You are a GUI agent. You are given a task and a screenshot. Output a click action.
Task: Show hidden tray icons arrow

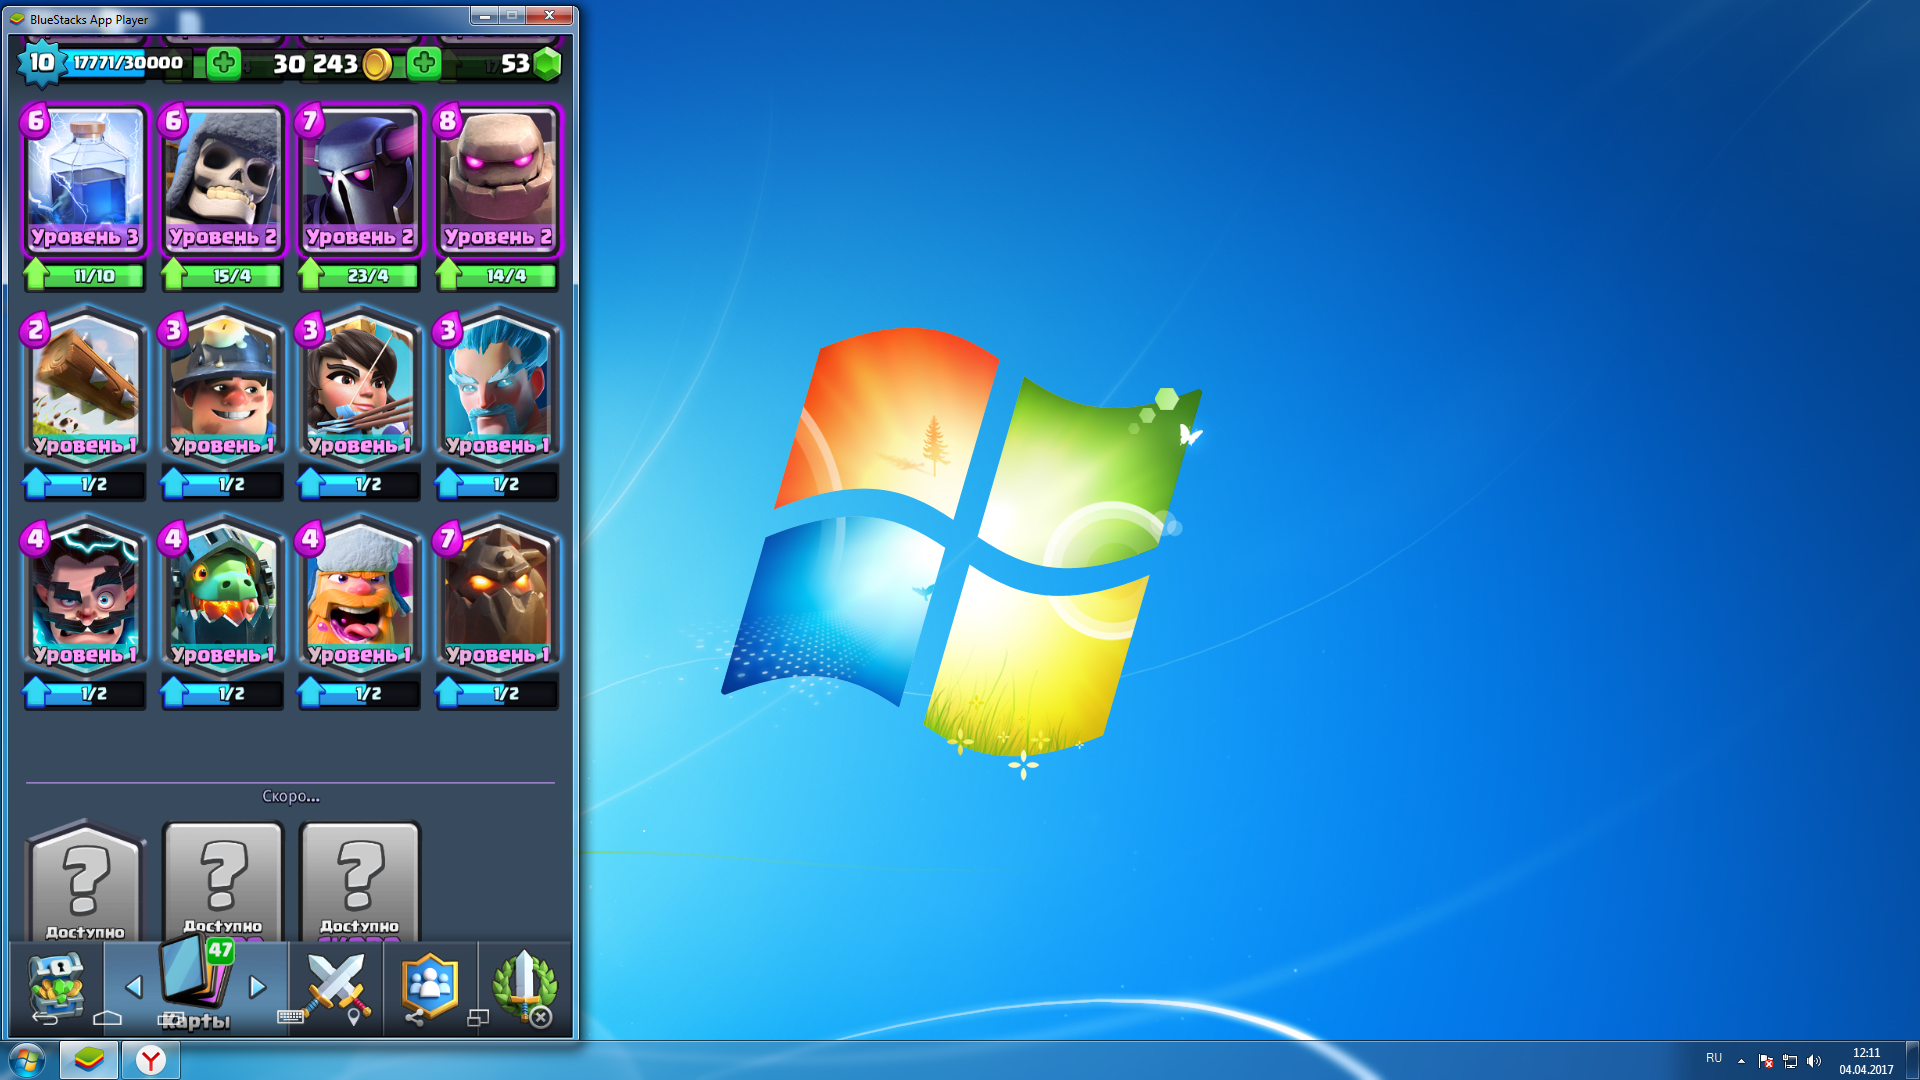tap(1741, 1061)
